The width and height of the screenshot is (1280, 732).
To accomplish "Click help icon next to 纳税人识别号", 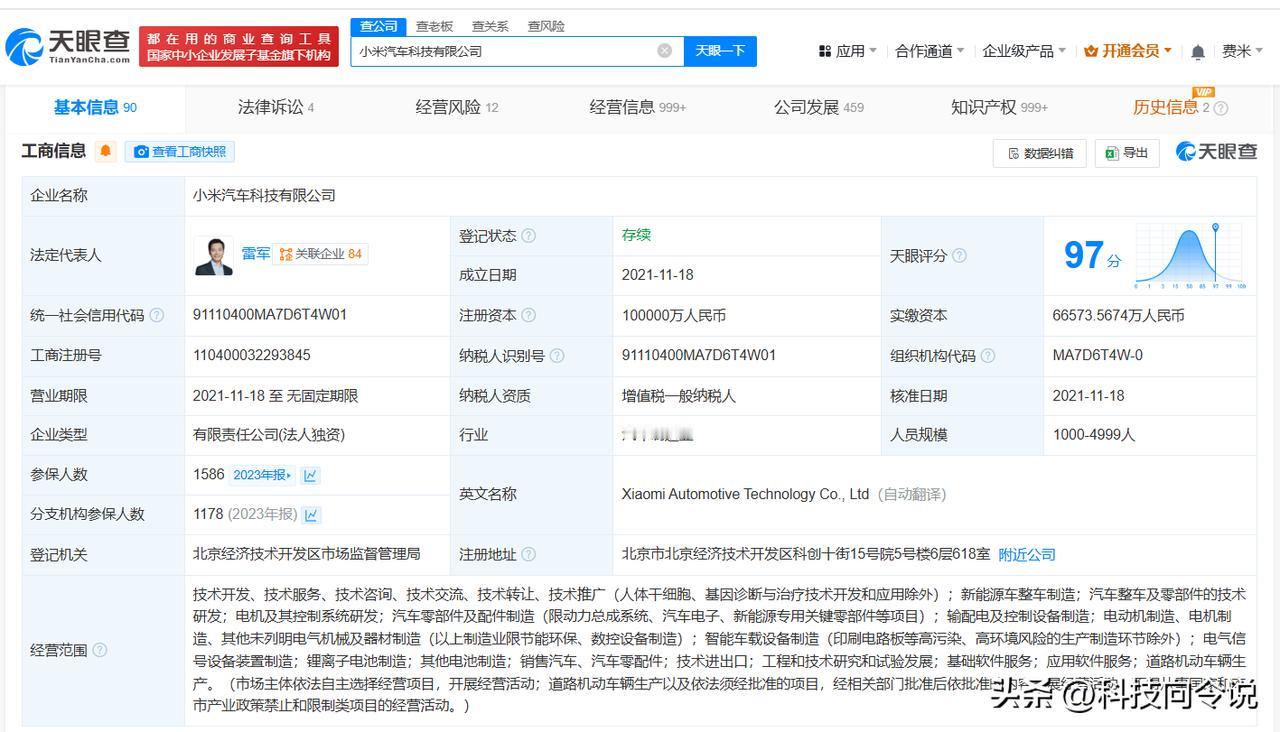I will click(x=557, y=356).
